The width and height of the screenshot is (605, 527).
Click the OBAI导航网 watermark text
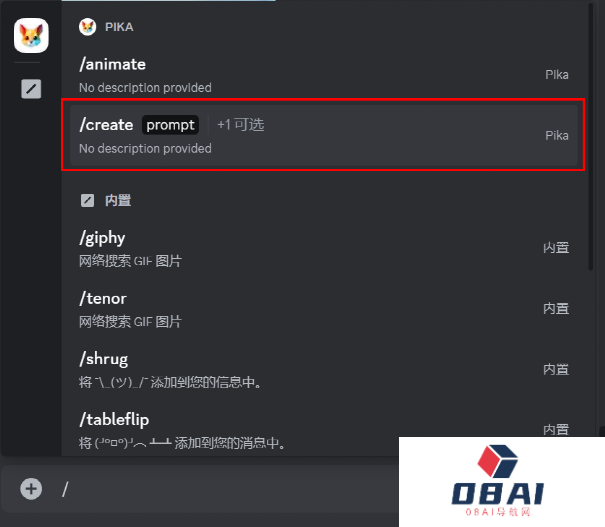[x=498, y=512]
